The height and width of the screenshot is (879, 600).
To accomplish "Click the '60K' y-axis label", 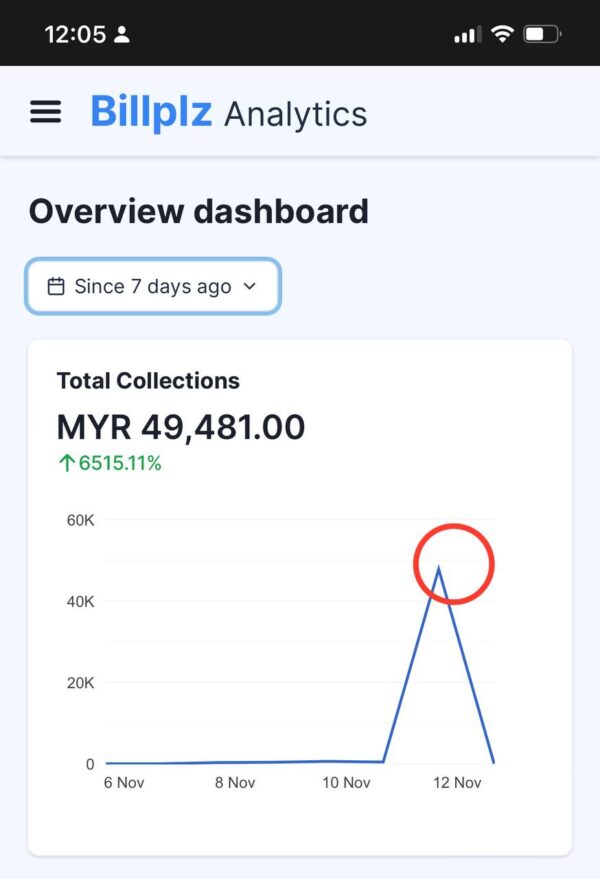I will (x=80, y=520).
